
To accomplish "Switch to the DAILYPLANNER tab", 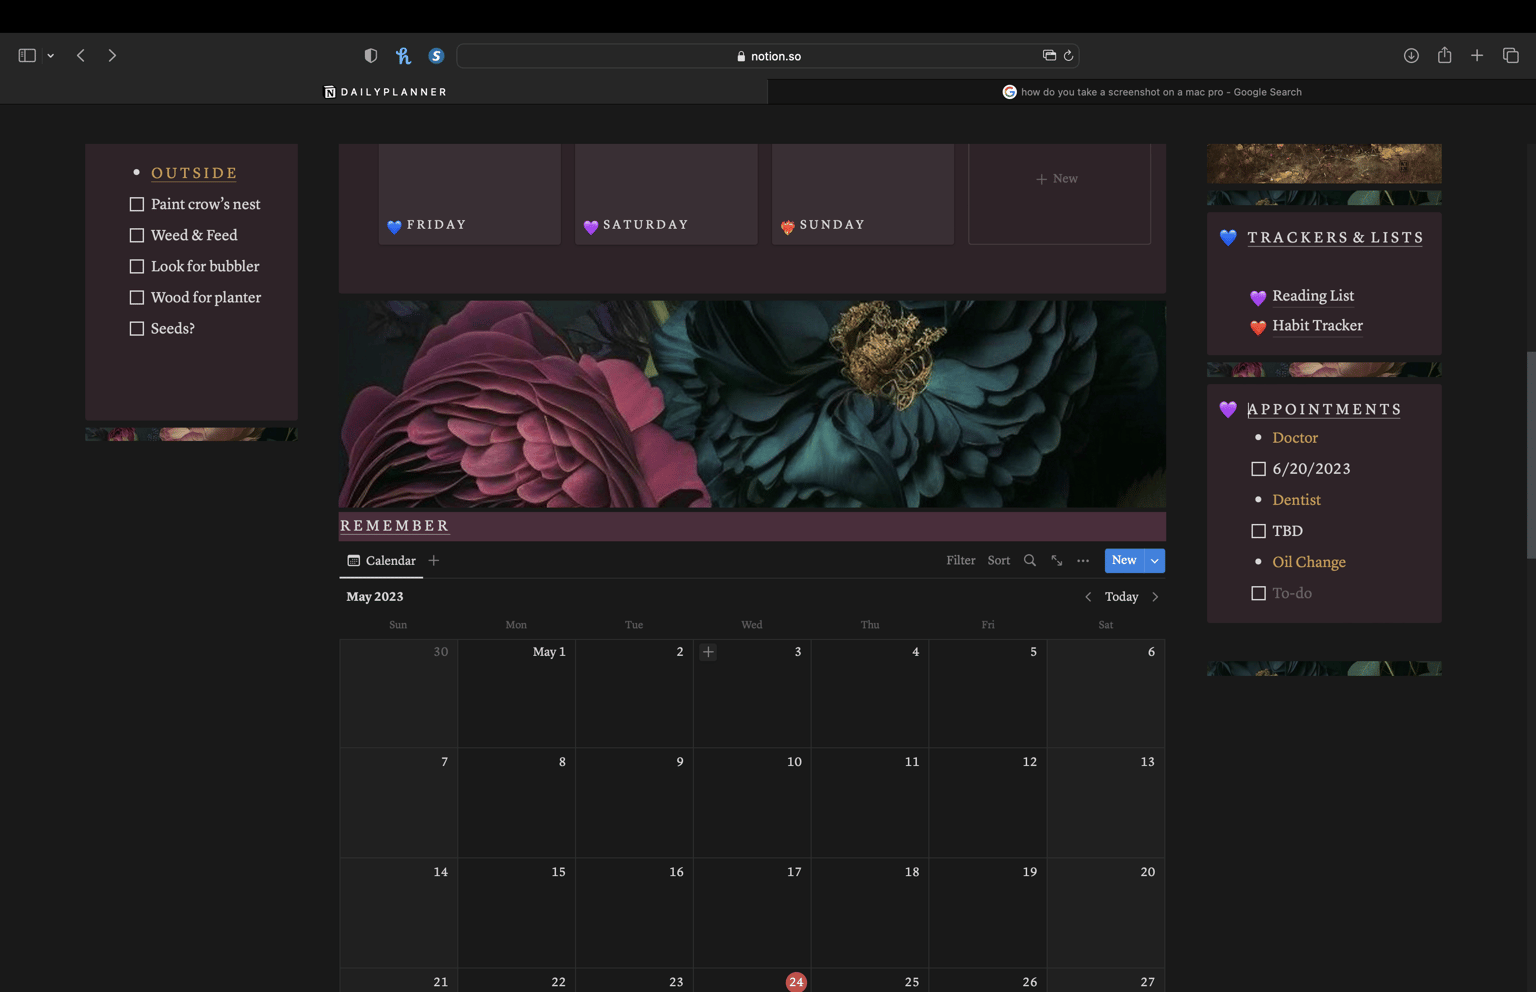I will click(x=385, y=92).
